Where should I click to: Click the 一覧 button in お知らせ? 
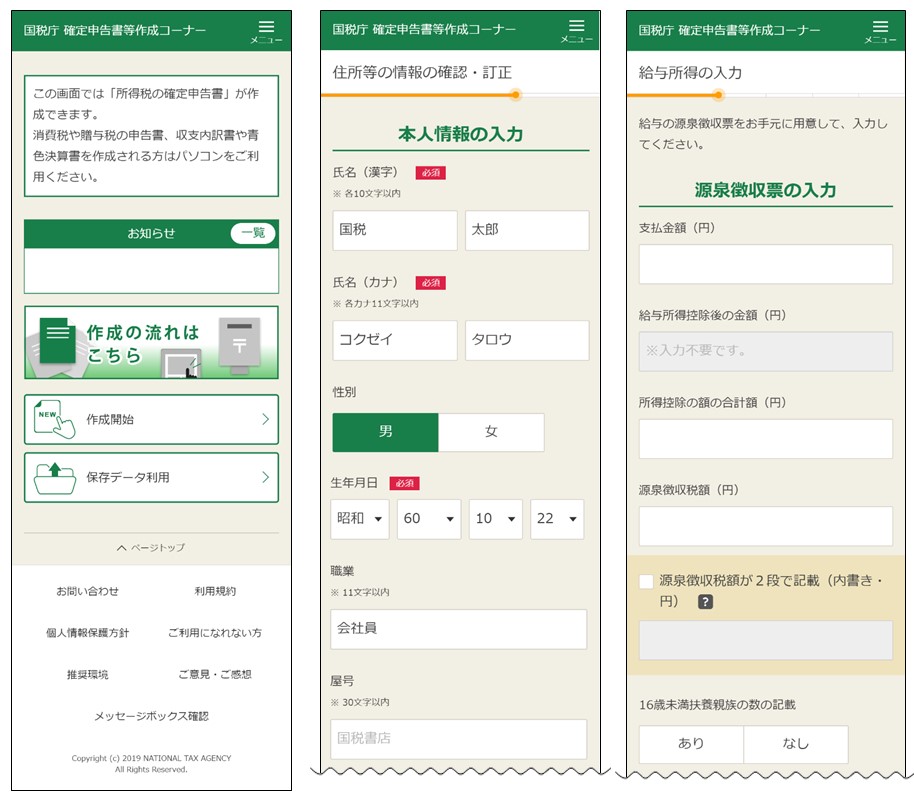pos(253,233)
